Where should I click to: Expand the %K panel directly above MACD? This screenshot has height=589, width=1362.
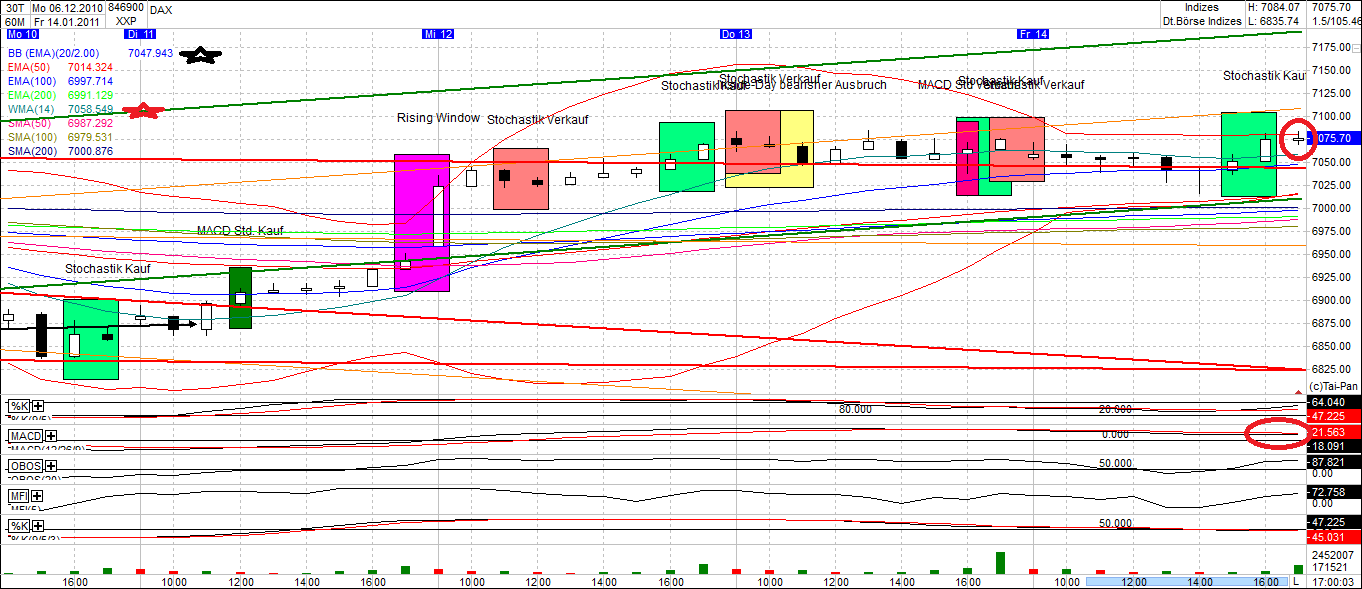pos(38,407)
